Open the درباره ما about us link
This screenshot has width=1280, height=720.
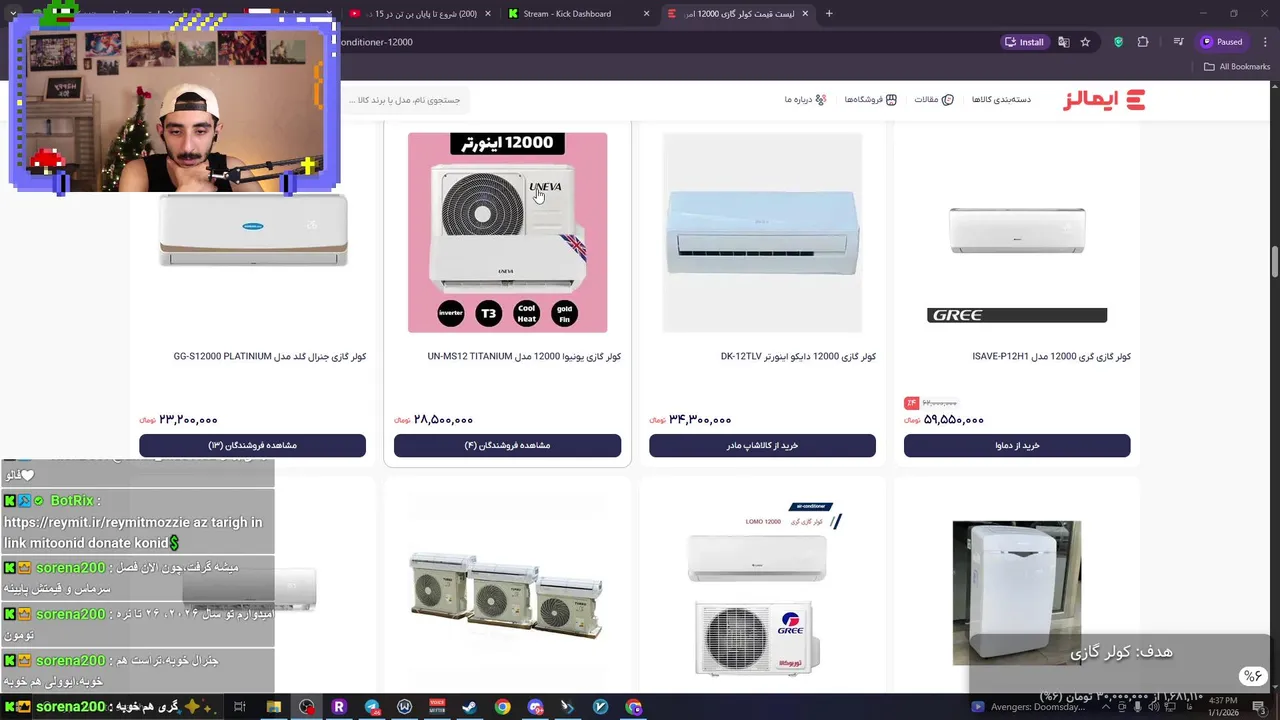805,100
